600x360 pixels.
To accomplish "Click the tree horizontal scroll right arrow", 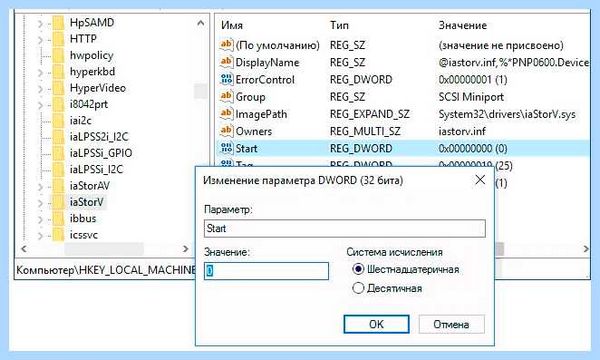I will (186, 249).
